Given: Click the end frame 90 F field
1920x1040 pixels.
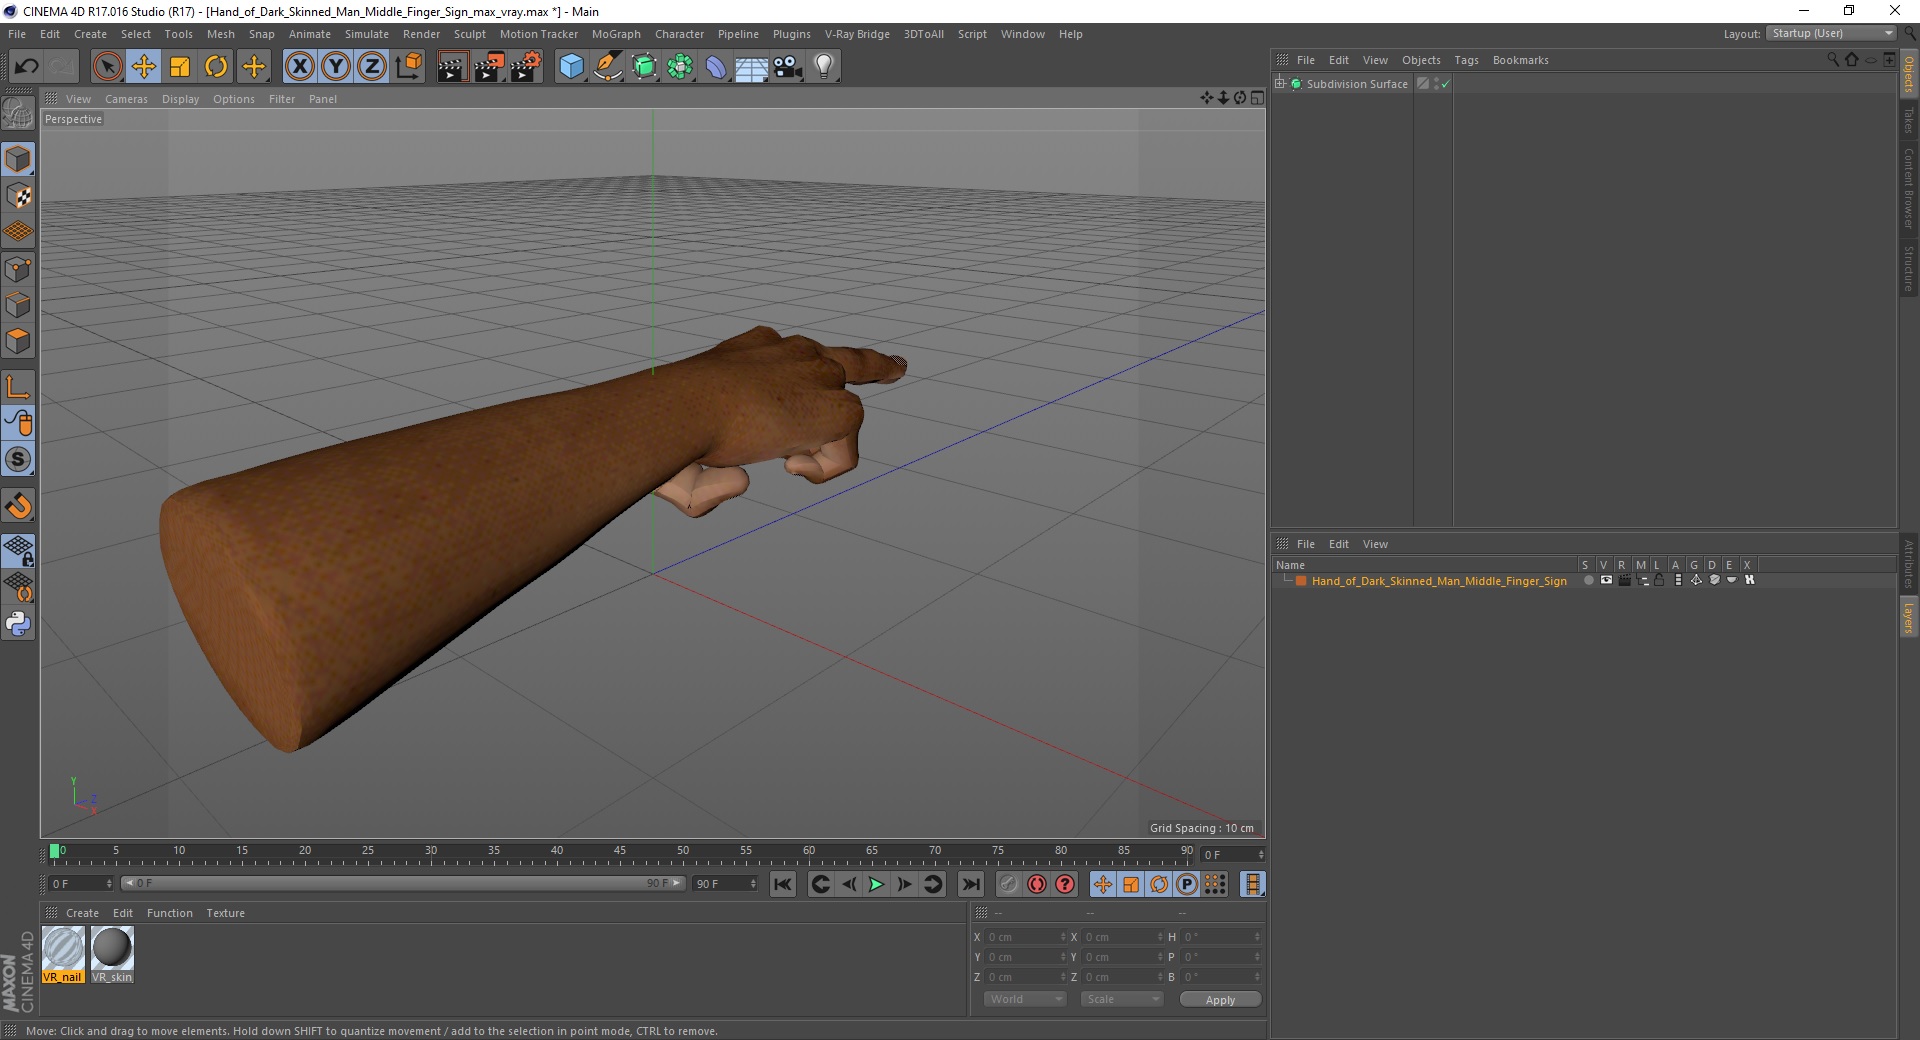Looking at the screenshot, I should click(725, 884).
